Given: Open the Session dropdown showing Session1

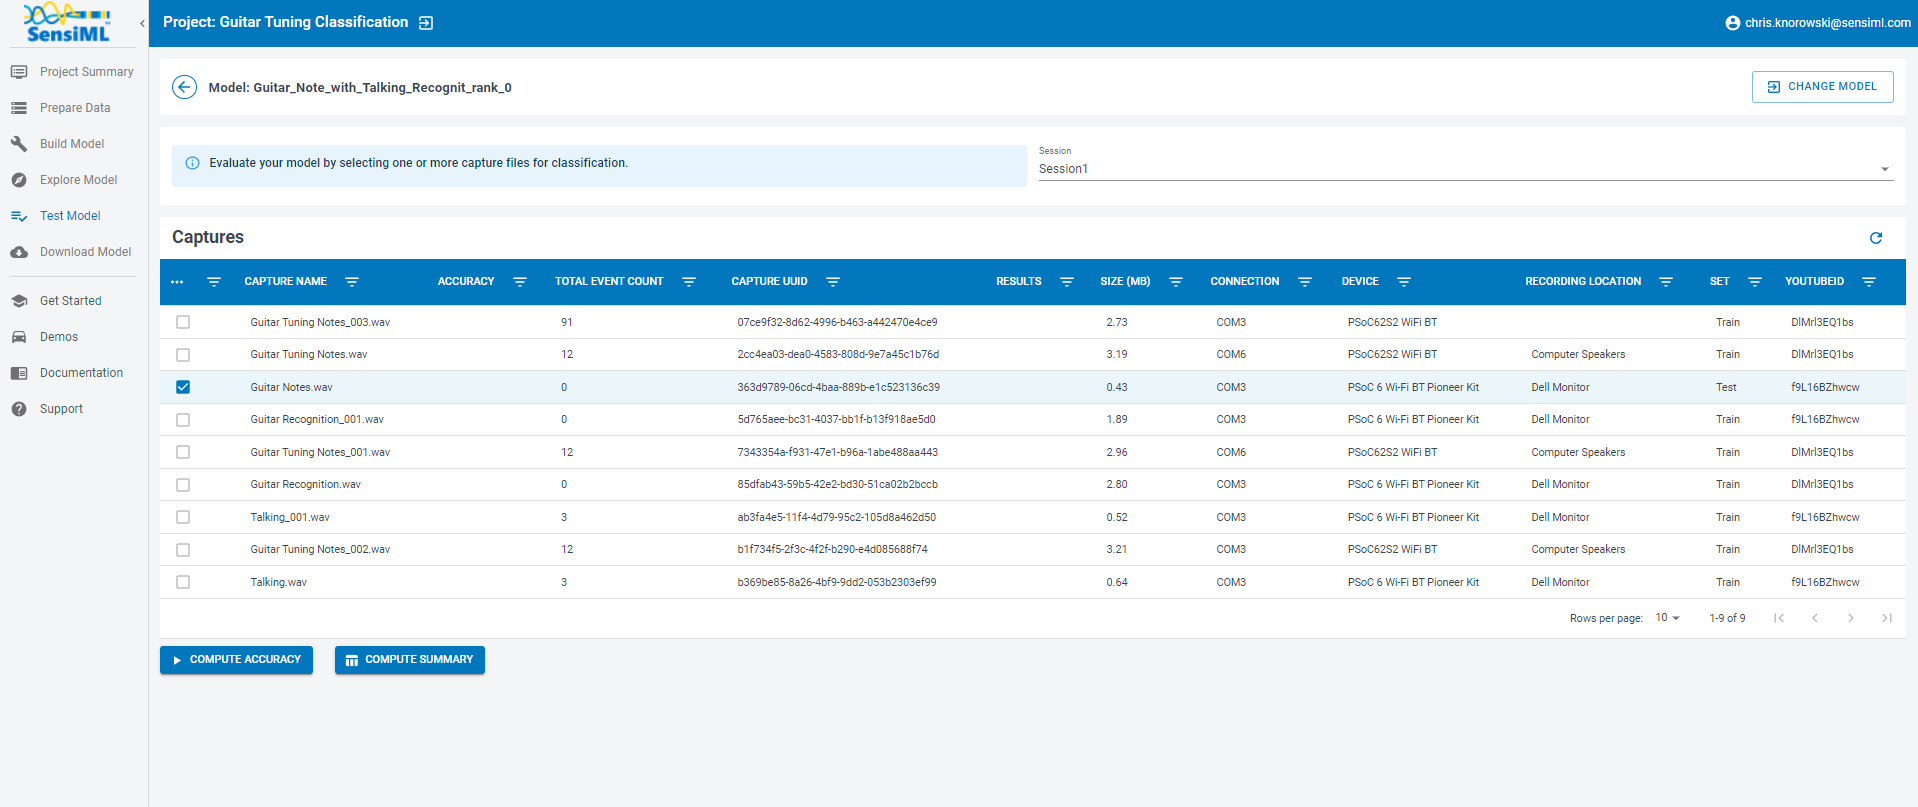Looking at the screenshot, I should coord(1465,169).
